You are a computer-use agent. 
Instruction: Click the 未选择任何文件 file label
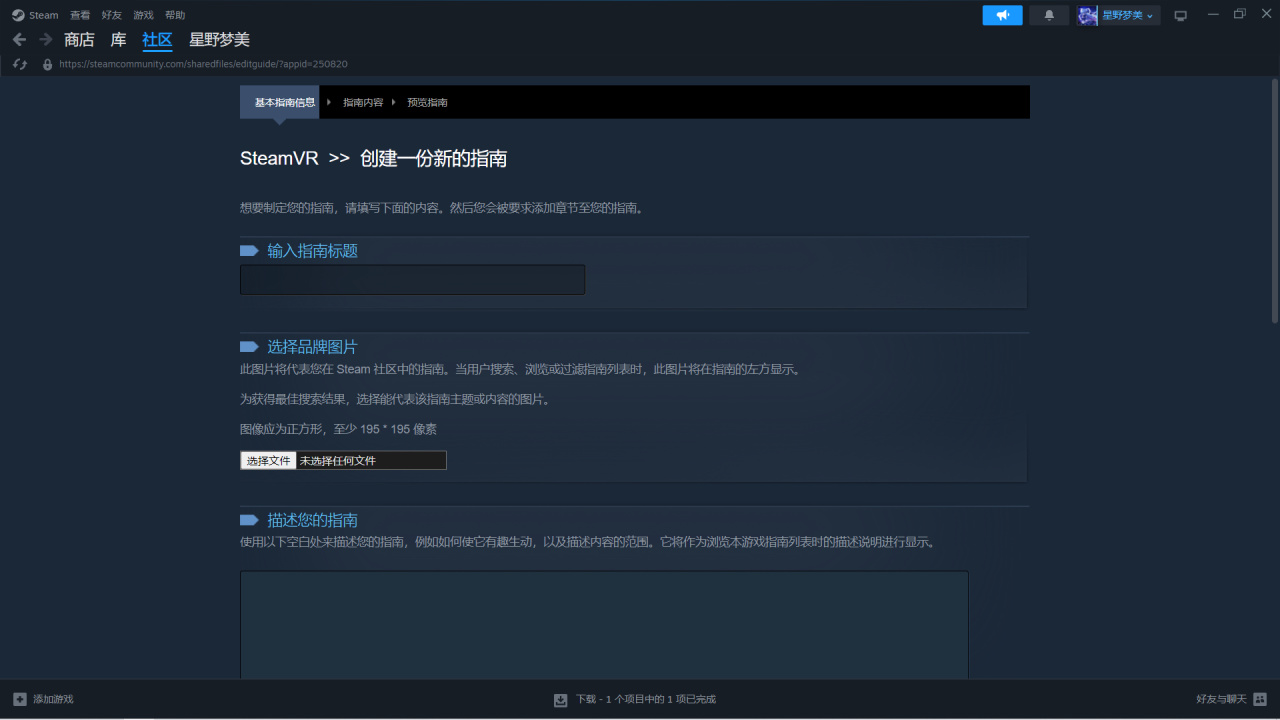[338, 461]
